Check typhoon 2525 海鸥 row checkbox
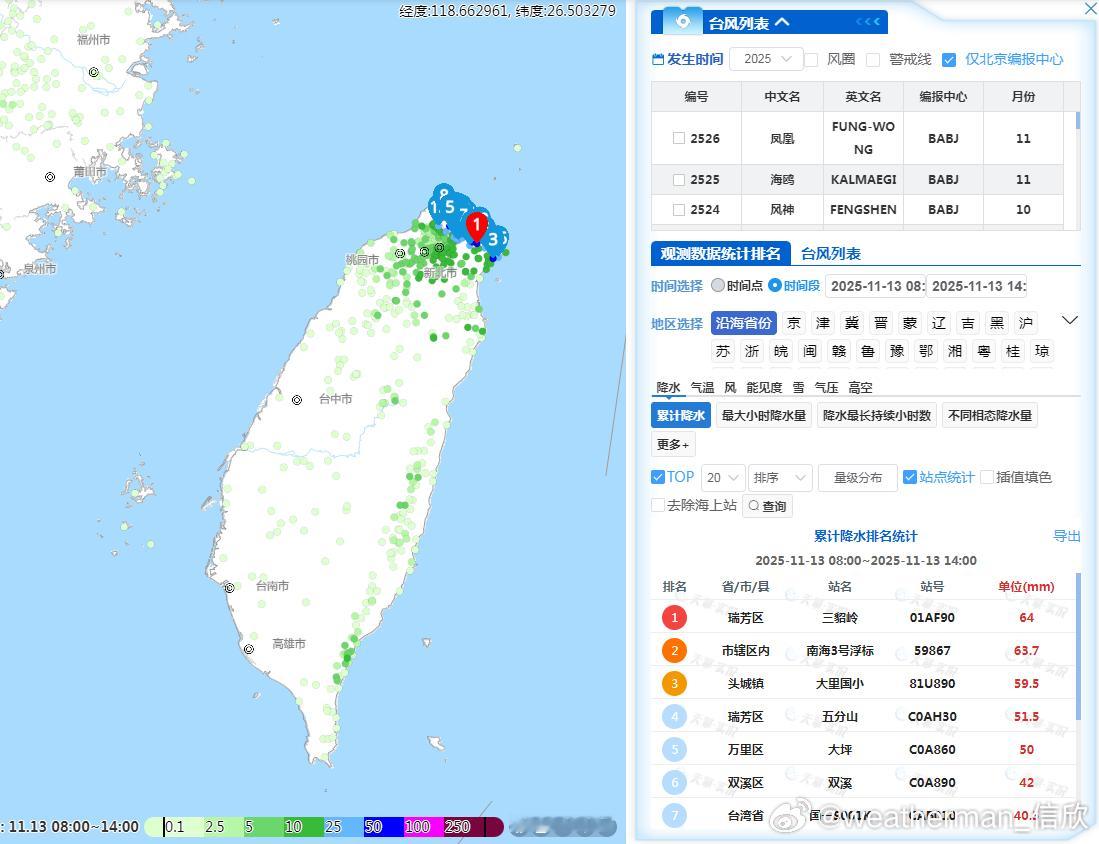Screen dimensions: 1099x844 coord(678,179)
